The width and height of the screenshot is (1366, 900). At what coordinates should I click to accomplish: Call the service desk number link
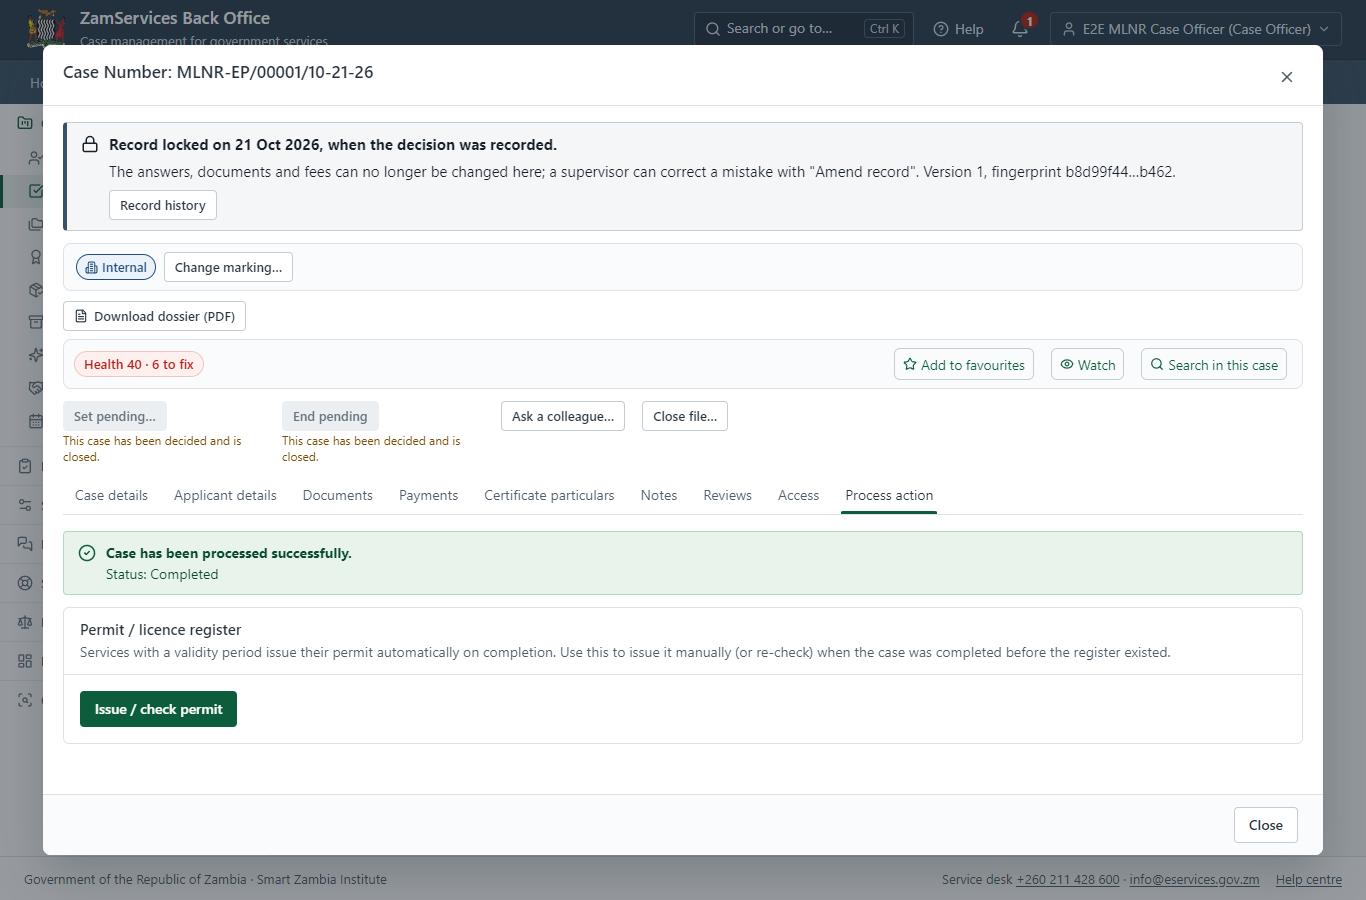click(x=1068, y=880)
